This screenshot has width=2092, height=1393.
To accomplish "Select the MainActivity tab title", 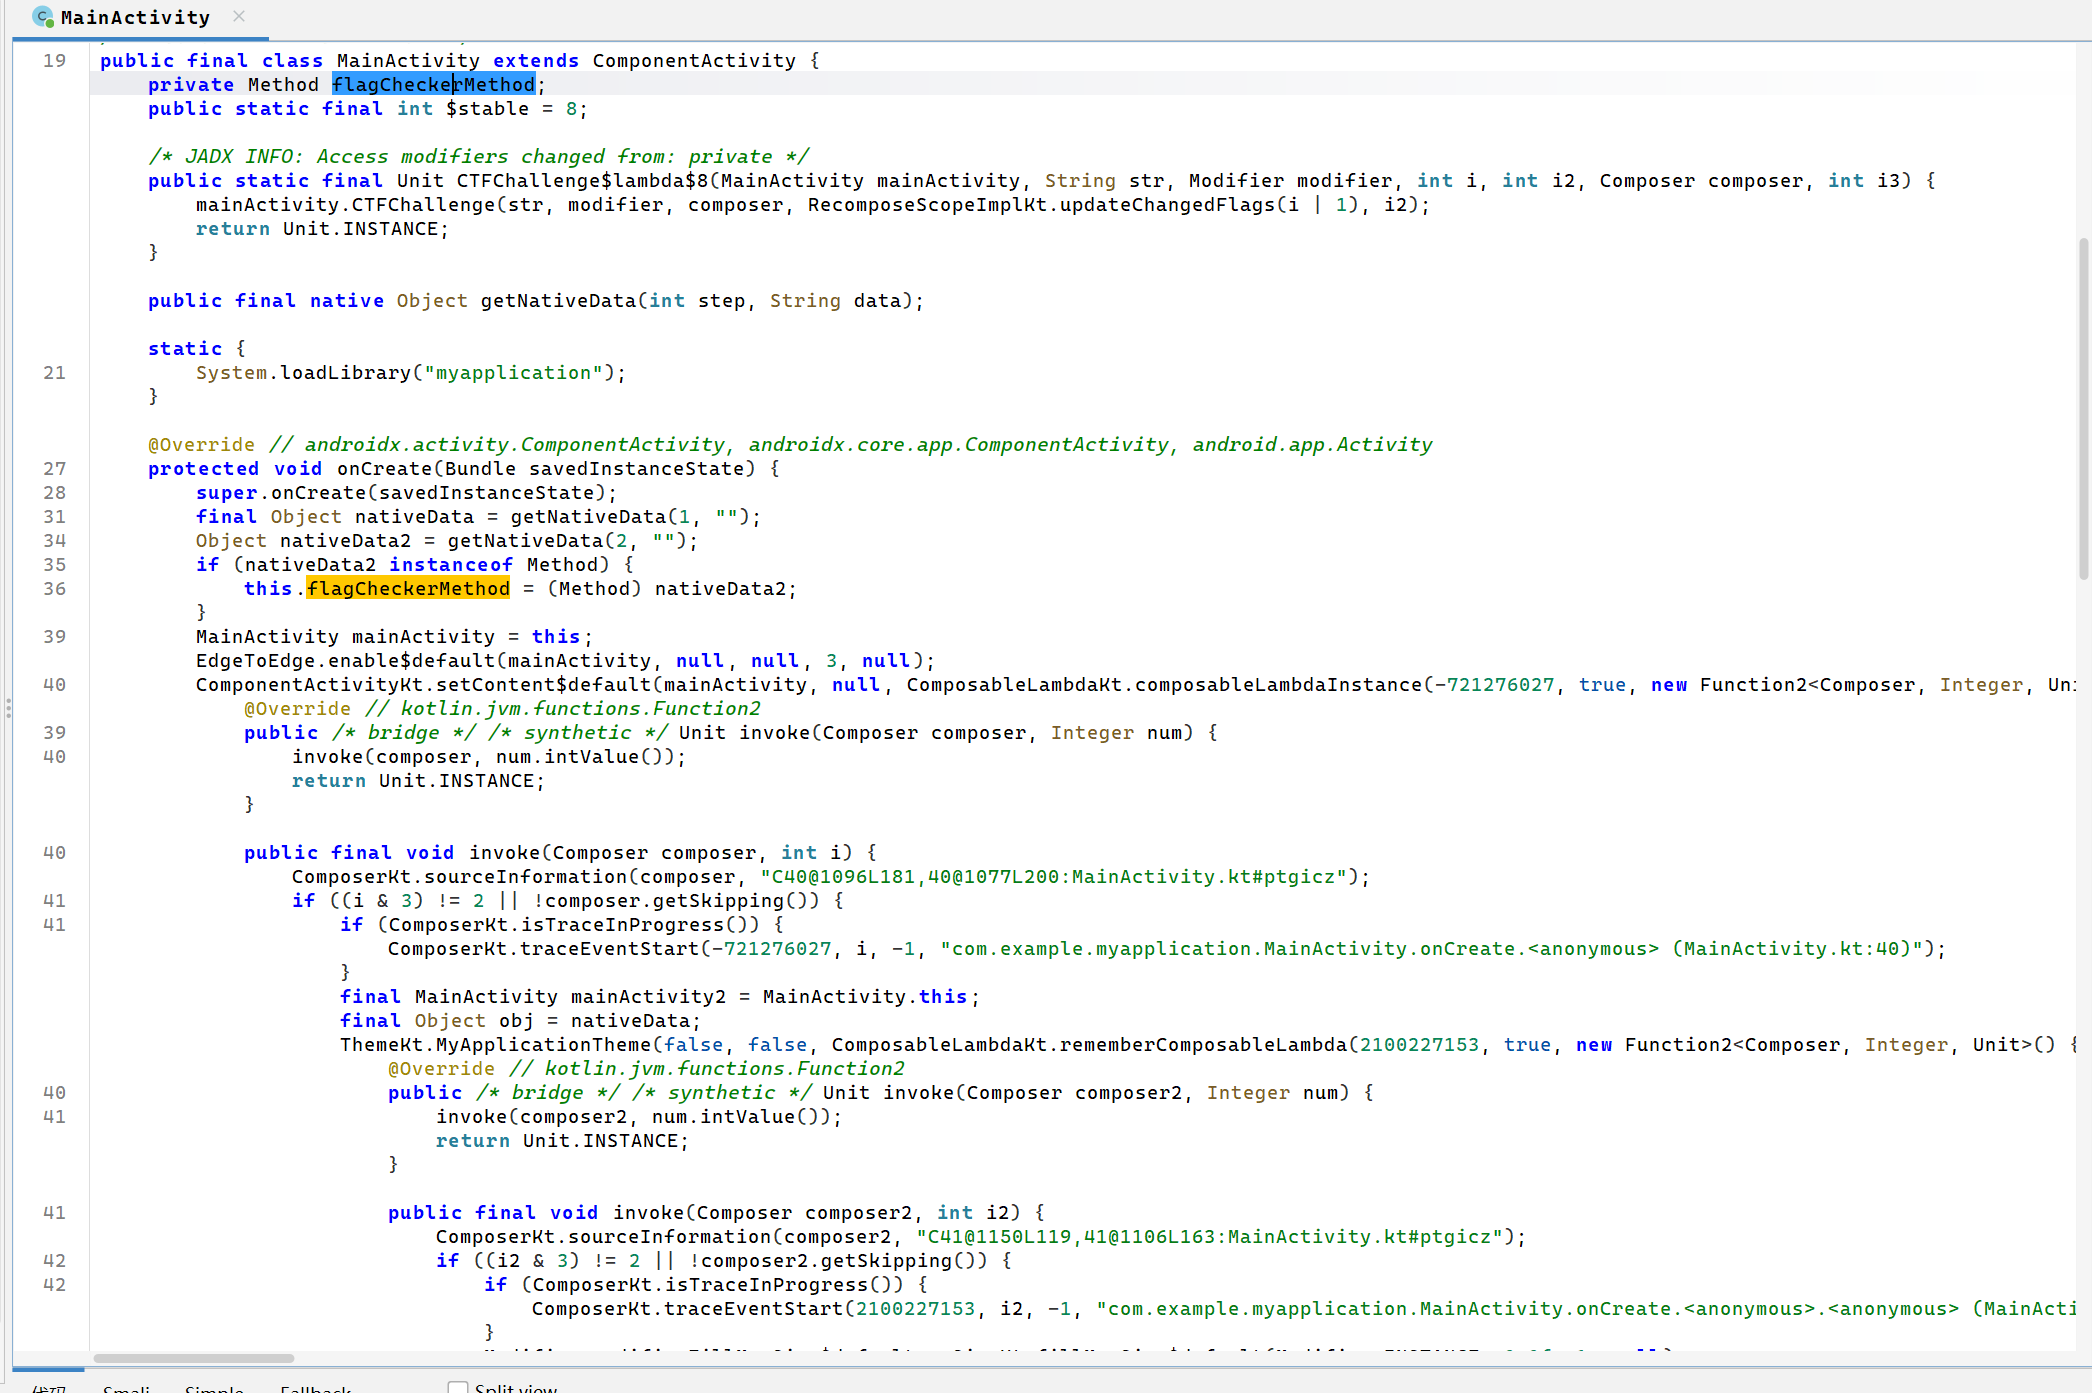I will (135, 18).
